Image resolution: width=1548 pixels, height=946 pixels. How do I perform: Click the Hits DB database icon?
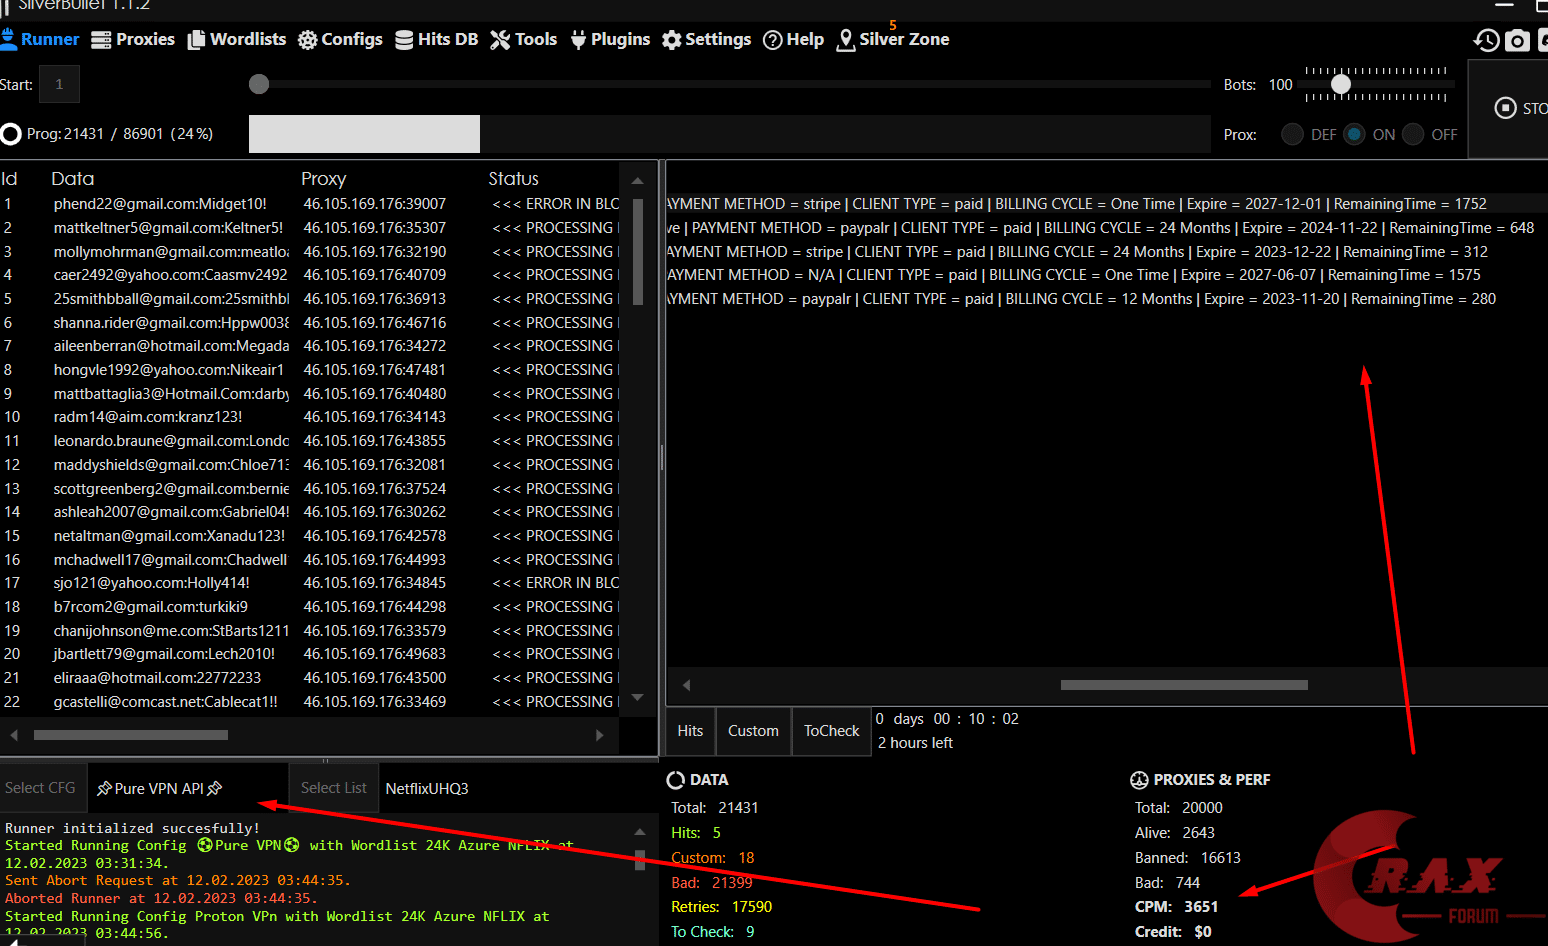404,40
